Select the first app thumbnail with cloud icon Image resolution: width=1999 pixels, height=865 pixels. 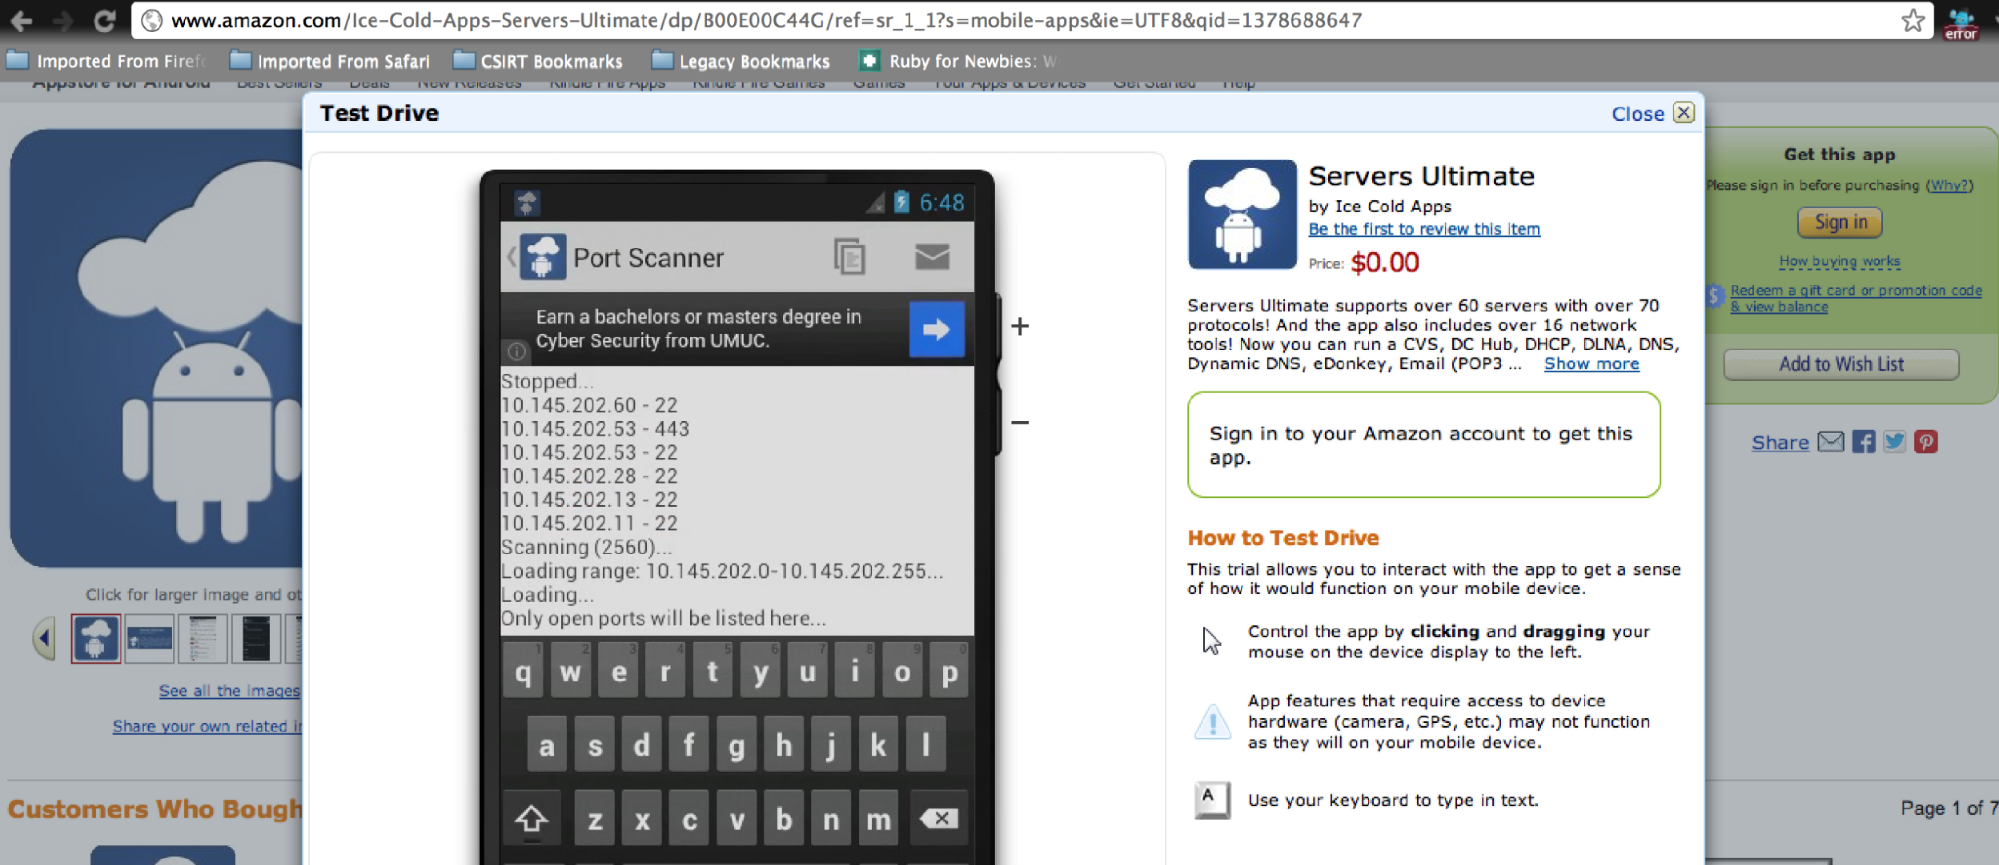point(96,638)
